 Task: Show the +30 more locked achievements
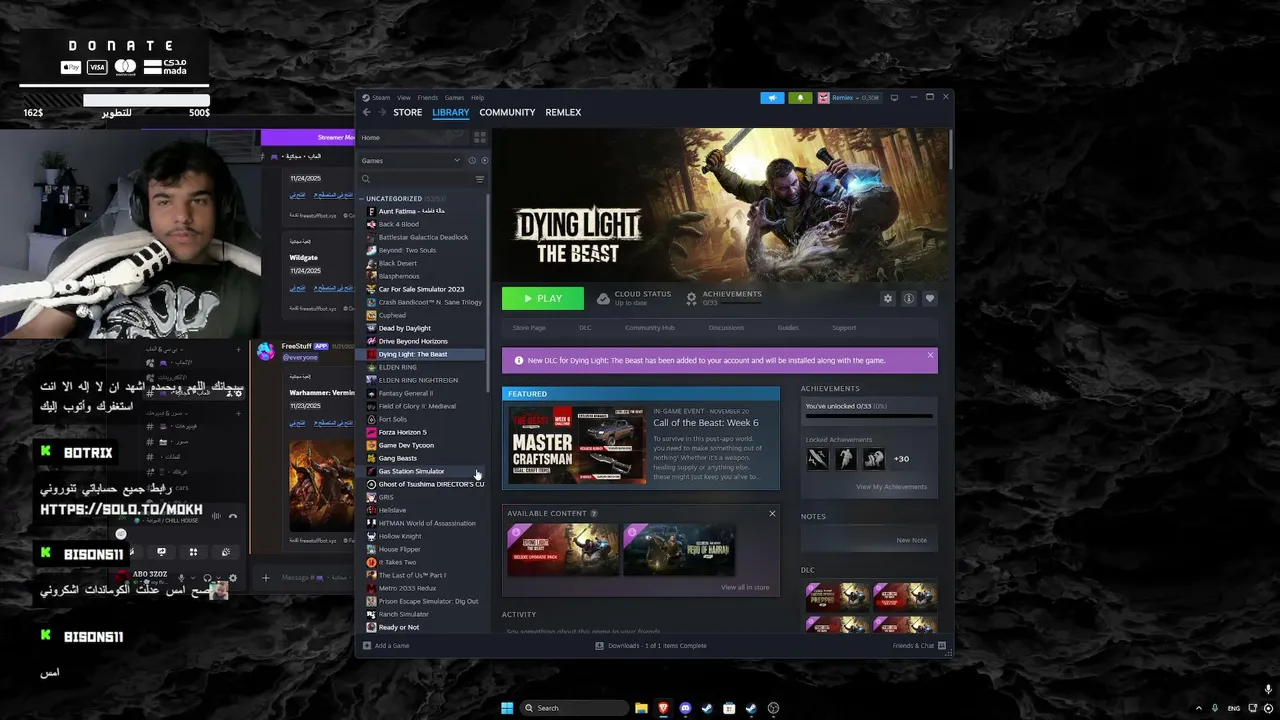point(901,458)
